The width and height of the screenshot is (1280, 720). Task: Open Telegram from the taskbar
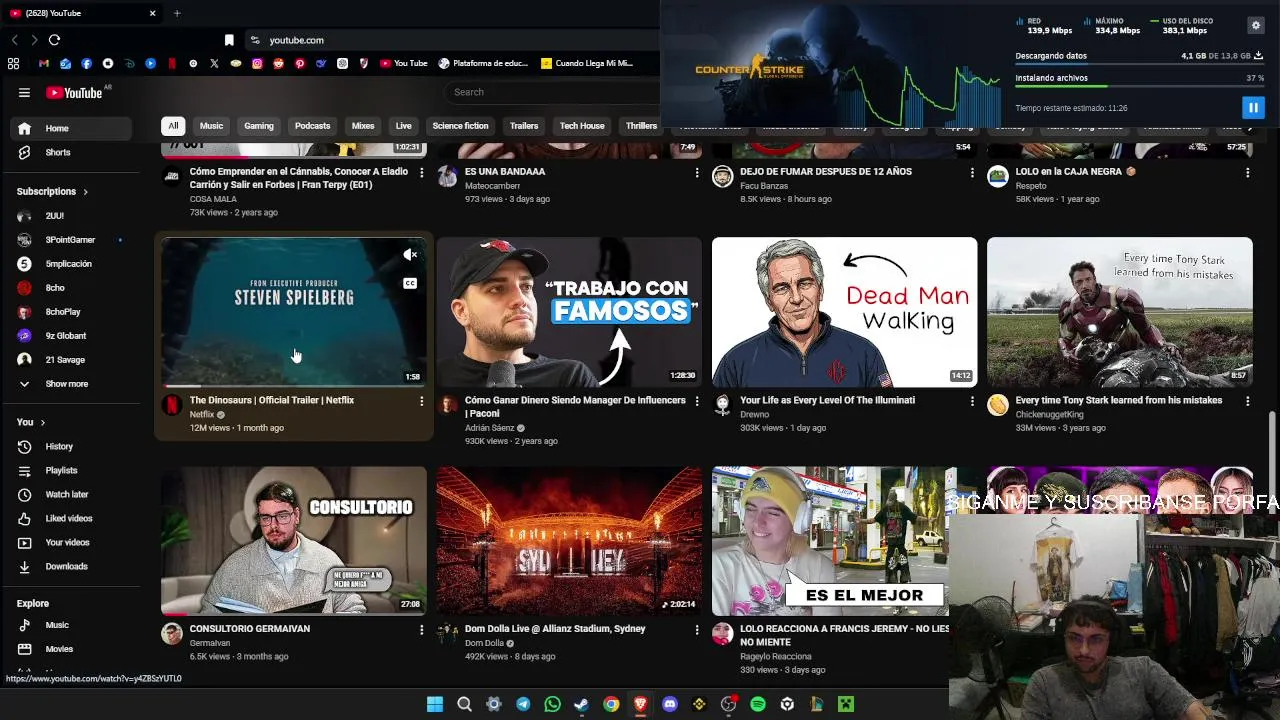pos(523,704)
